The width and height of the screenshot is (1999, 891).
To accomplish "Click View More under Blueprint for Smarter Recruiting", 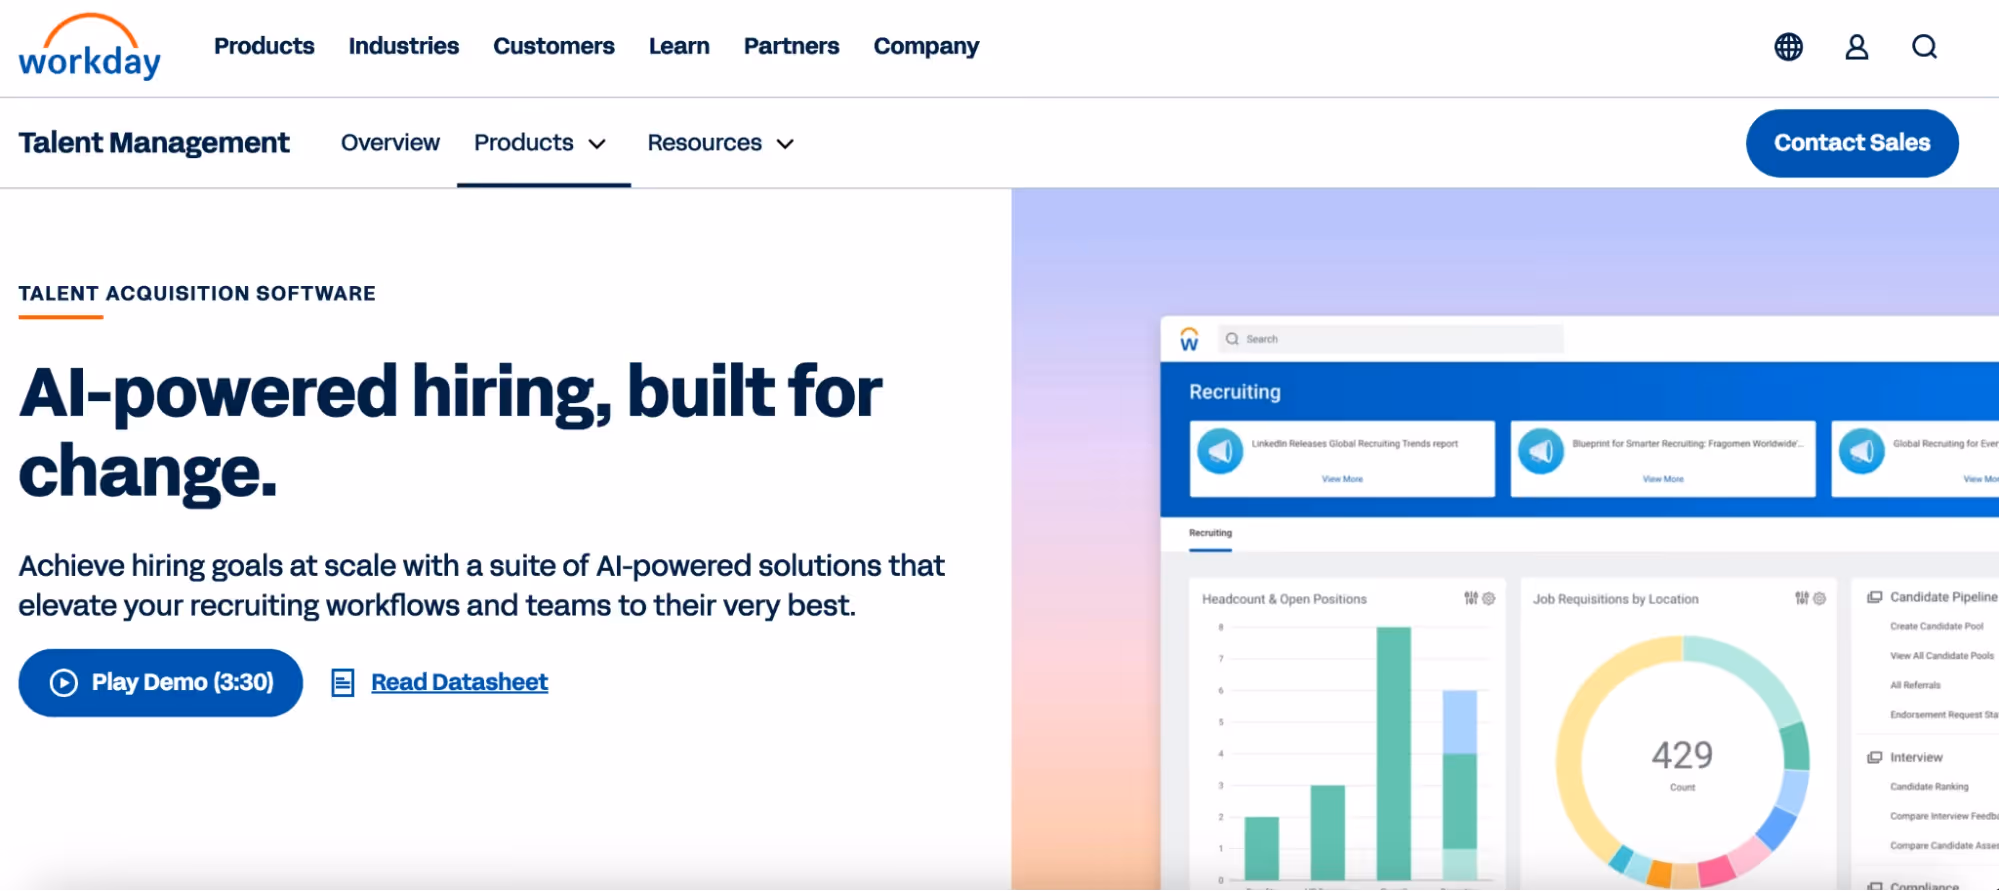I will tap(1663, 479).
